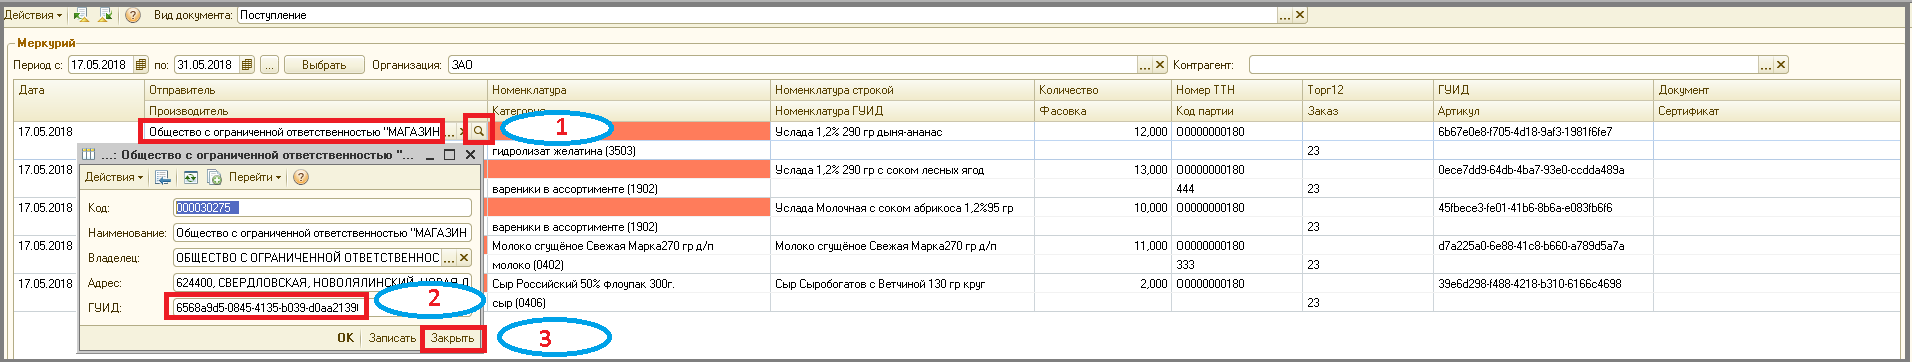Click the refresh icon in dialog toolbar
The height and width of the screenshot is (362, 1912).
click(x=190, y=177)
